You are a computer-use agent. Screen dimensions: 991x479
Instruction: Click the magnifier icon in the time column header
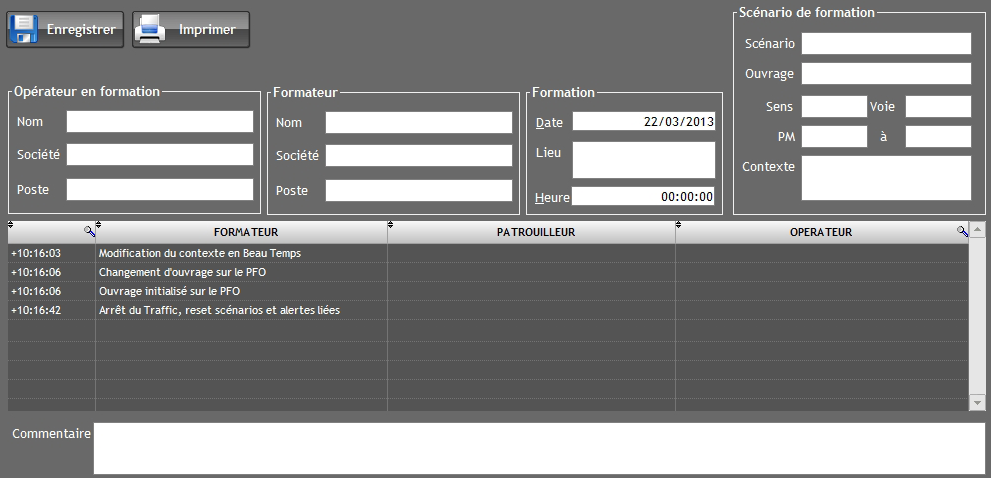click(89, 232)
